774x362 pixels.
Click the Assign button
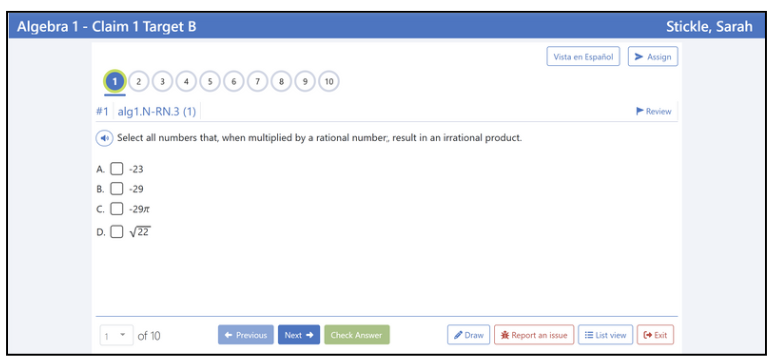(653, 57)
